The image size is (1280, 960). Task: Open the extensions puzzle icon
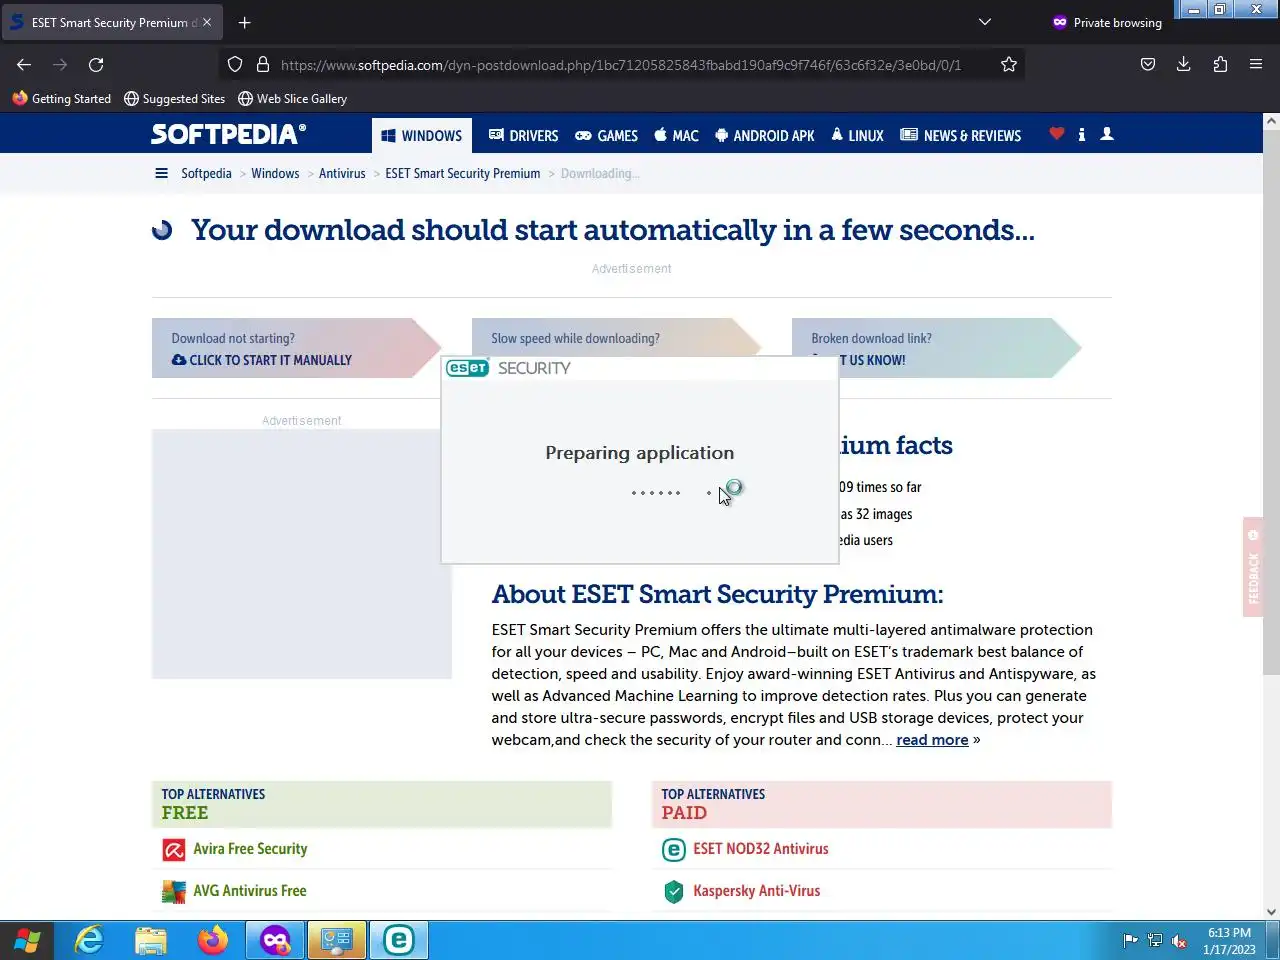pyautogui.click(x=1220, y=64)
